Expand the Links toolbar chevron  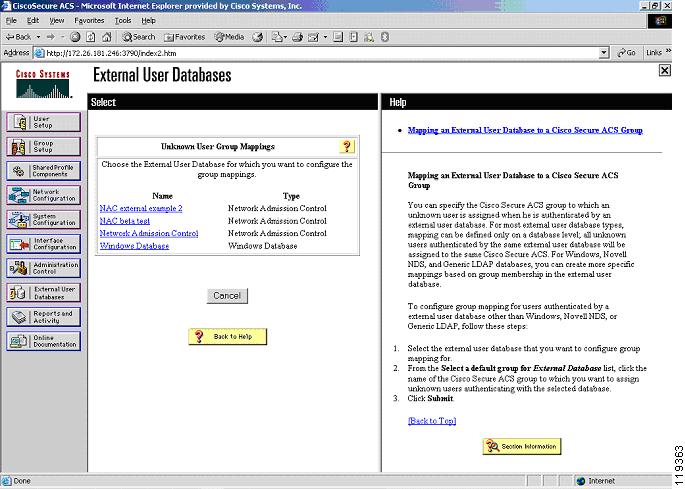(668, 52)
